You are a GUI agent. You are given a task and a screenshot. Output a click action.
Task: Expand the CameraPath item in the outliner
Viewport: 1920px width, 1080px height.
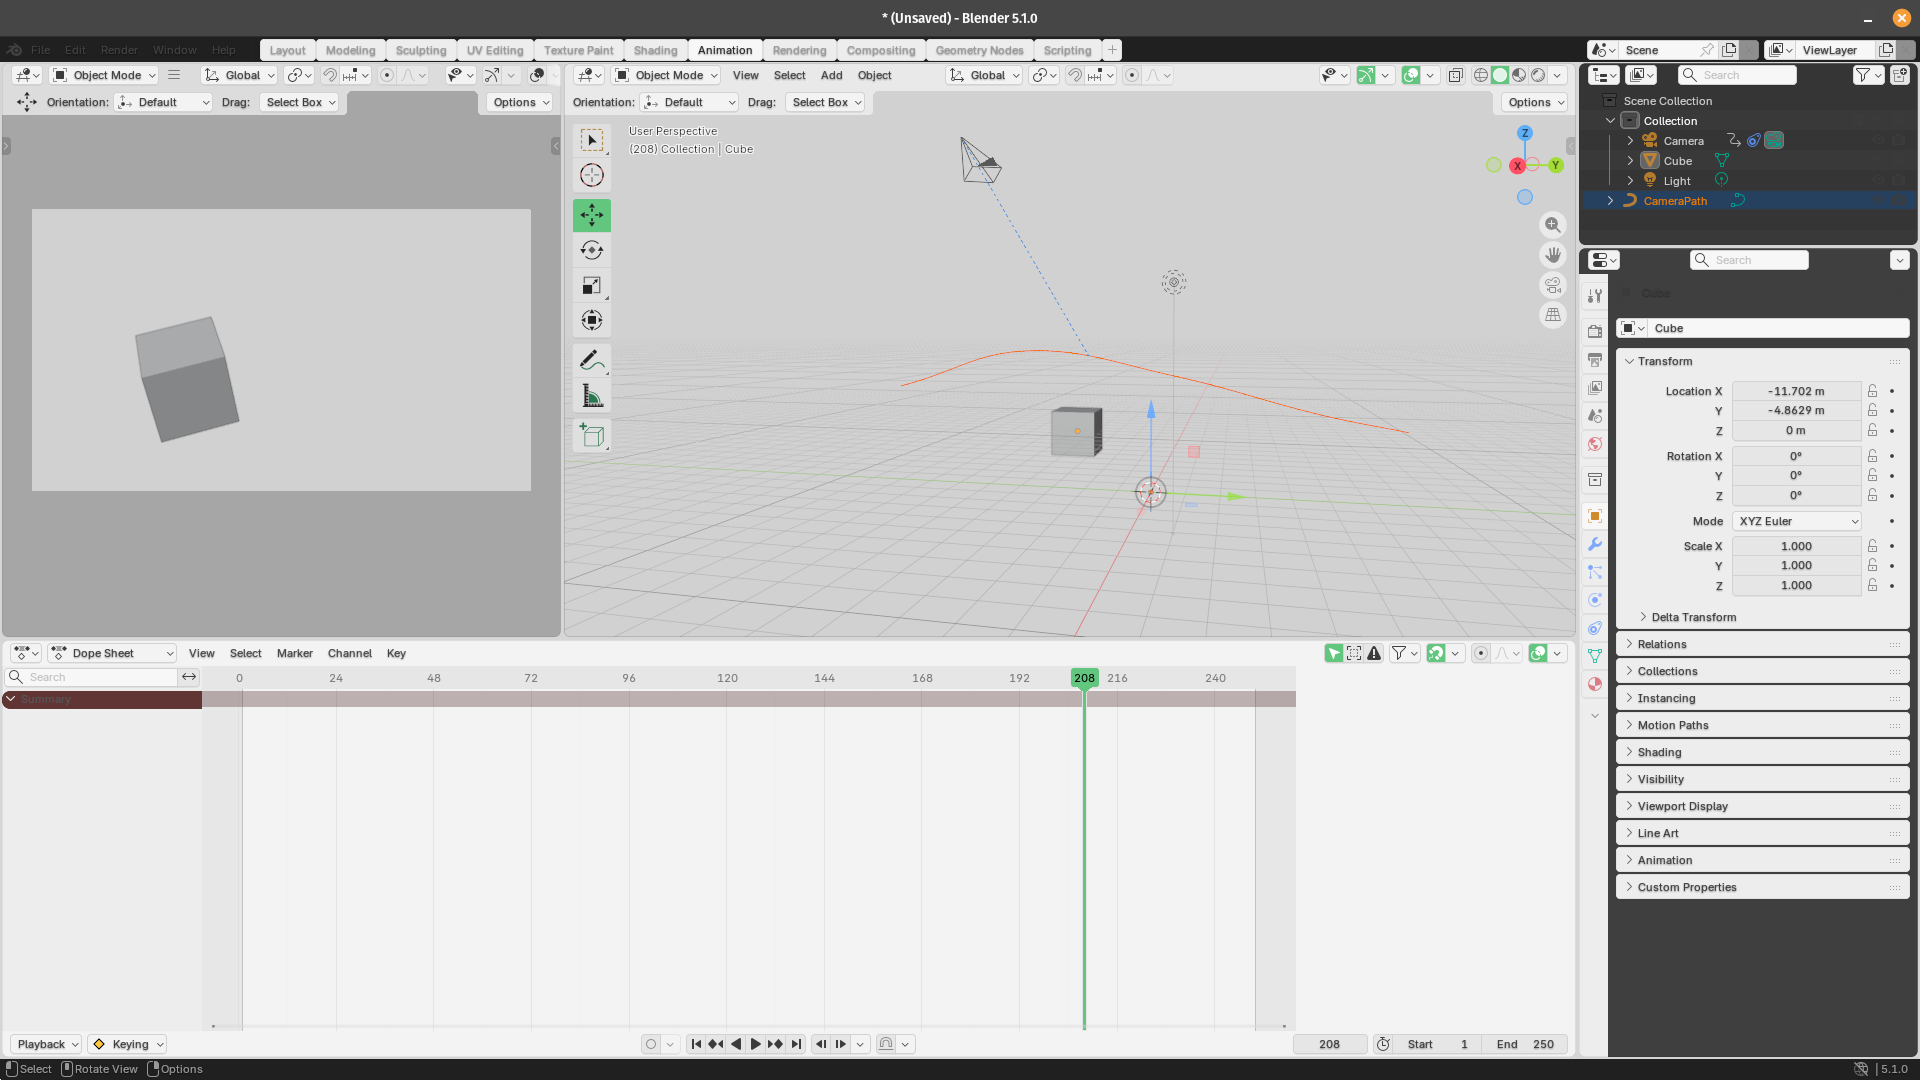(x=1610, y=201)
